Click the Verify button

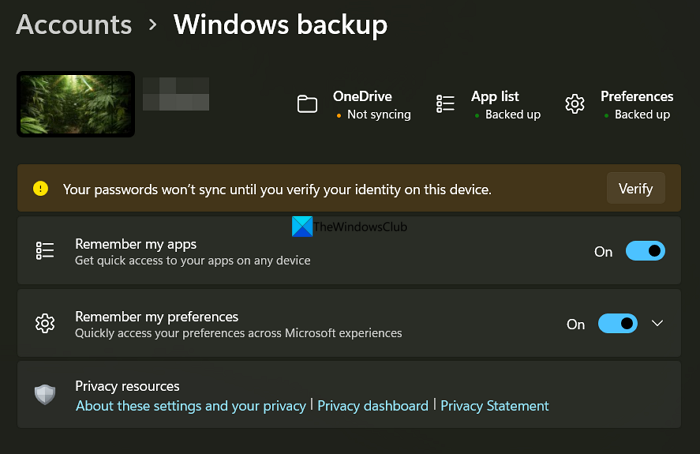coord(636,188)
